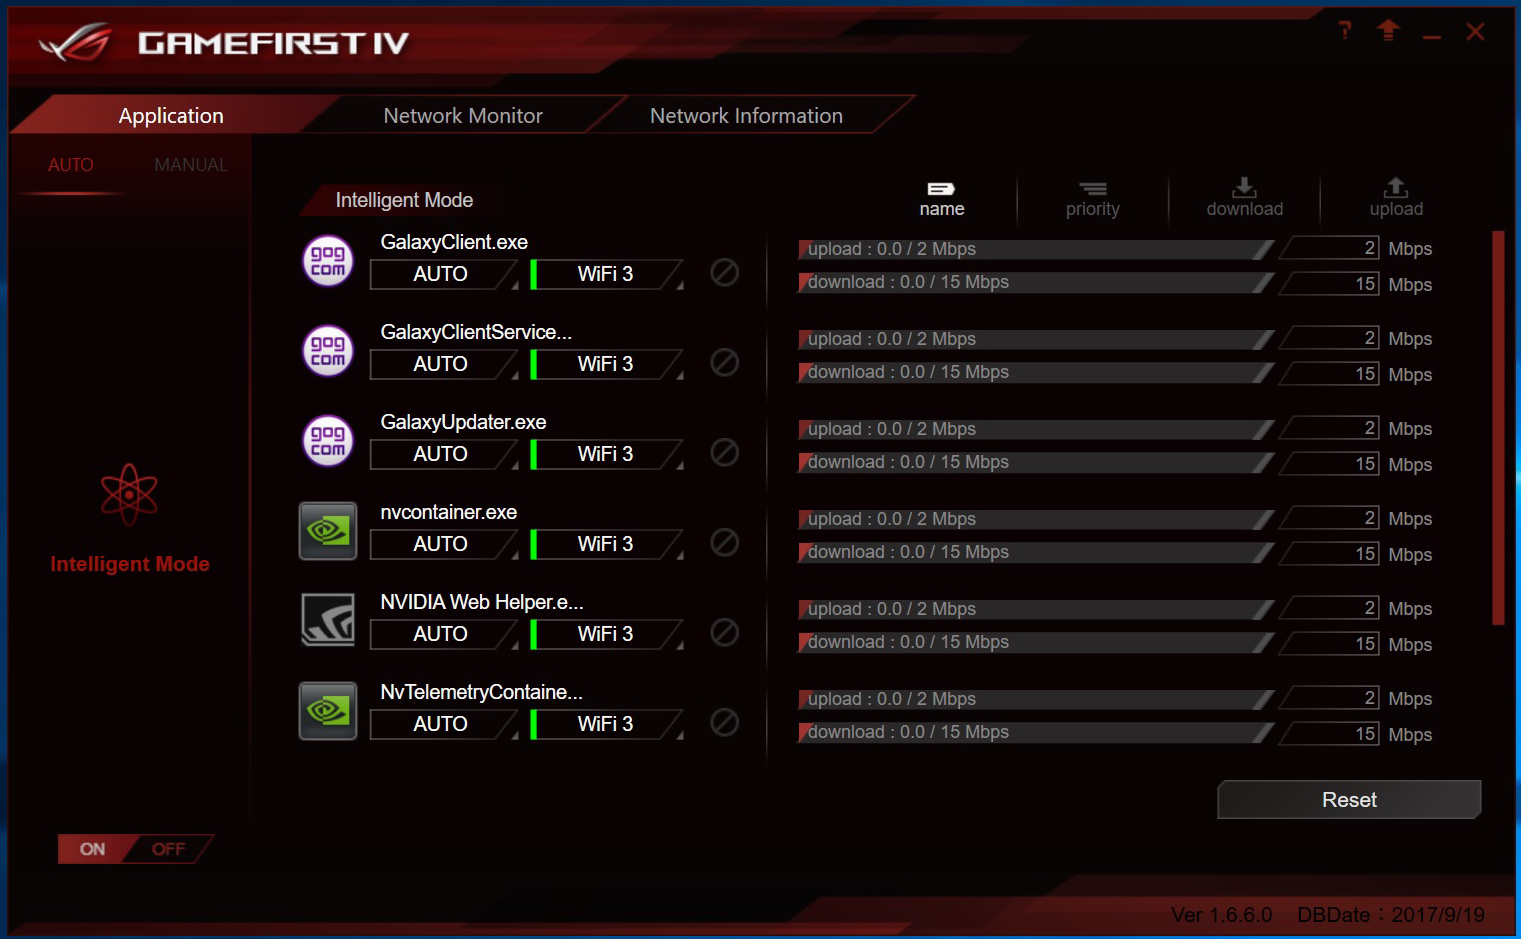
Task: Click the GalaxyClient.exe download bandwidth bar
Action: pos(1036,282)
